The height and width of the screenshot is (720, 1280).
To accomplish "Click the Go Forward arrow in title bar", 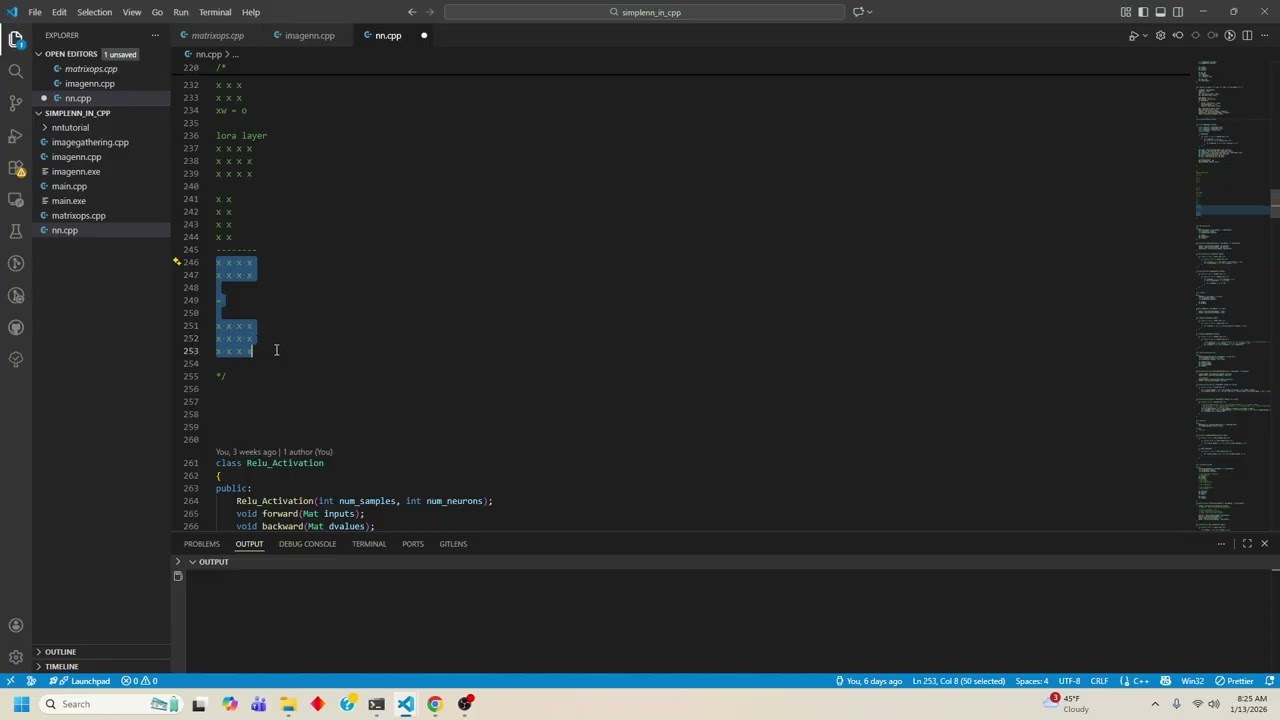I will [x=432, y=12].
